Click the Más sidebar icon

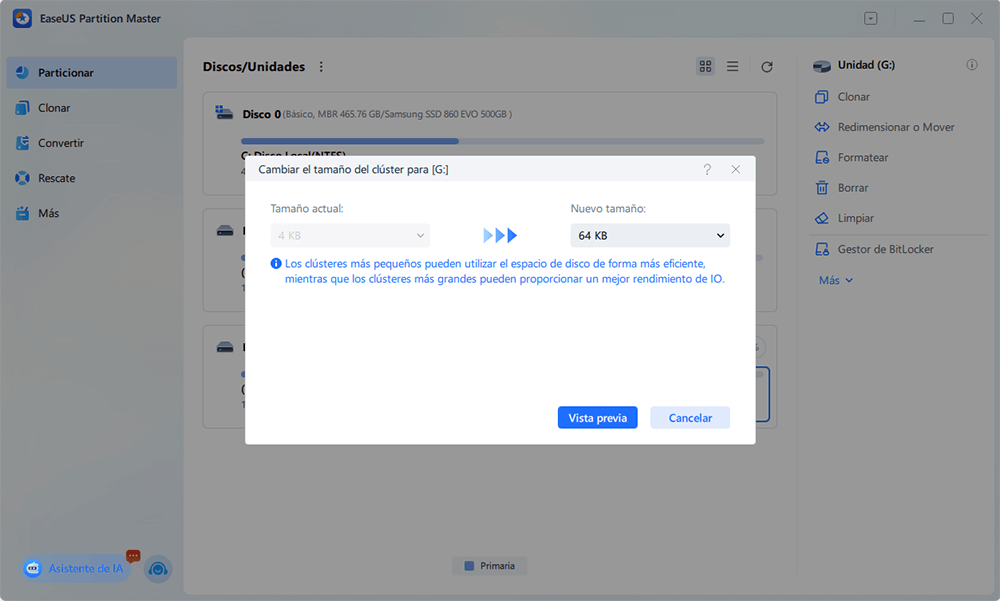[22, 213]
